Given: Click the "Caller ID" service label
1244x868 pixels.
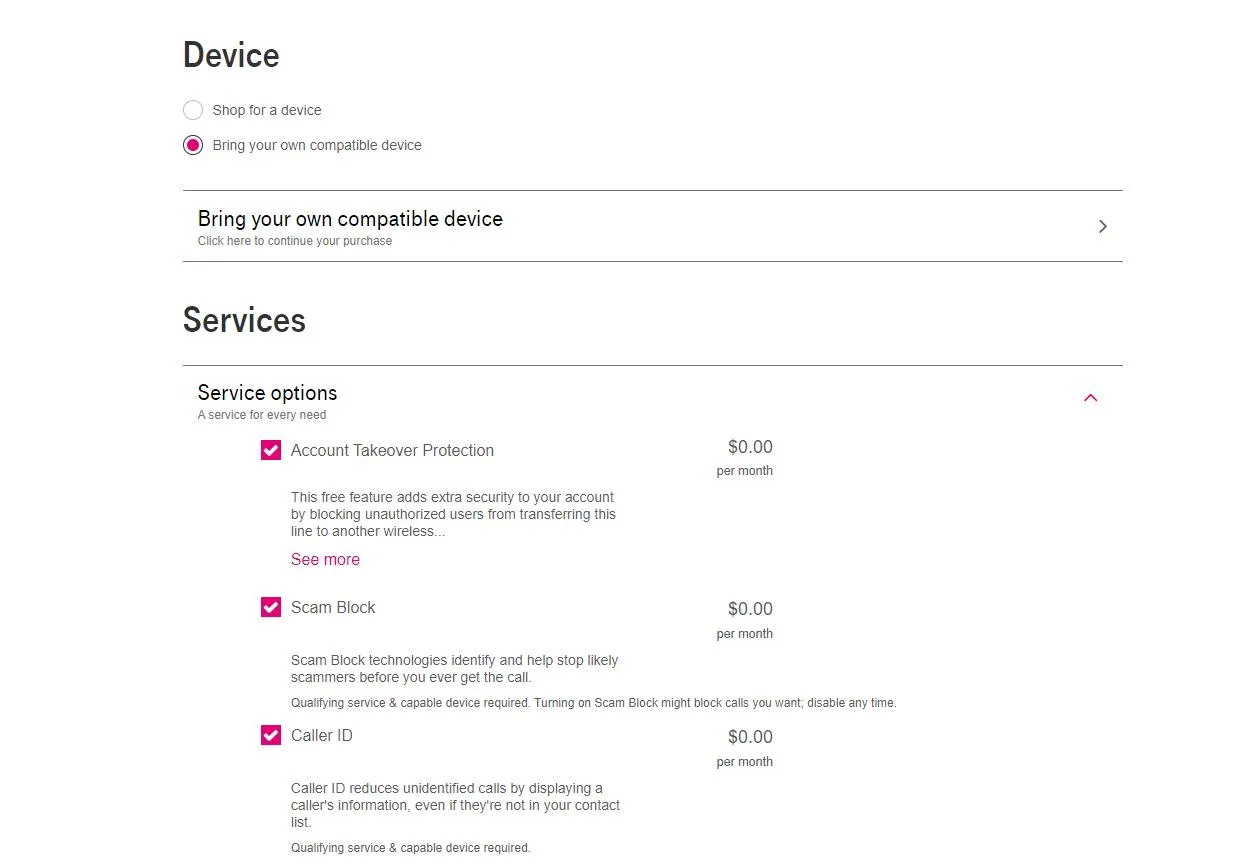Looking at the screenshot, I should pos(321,735).
